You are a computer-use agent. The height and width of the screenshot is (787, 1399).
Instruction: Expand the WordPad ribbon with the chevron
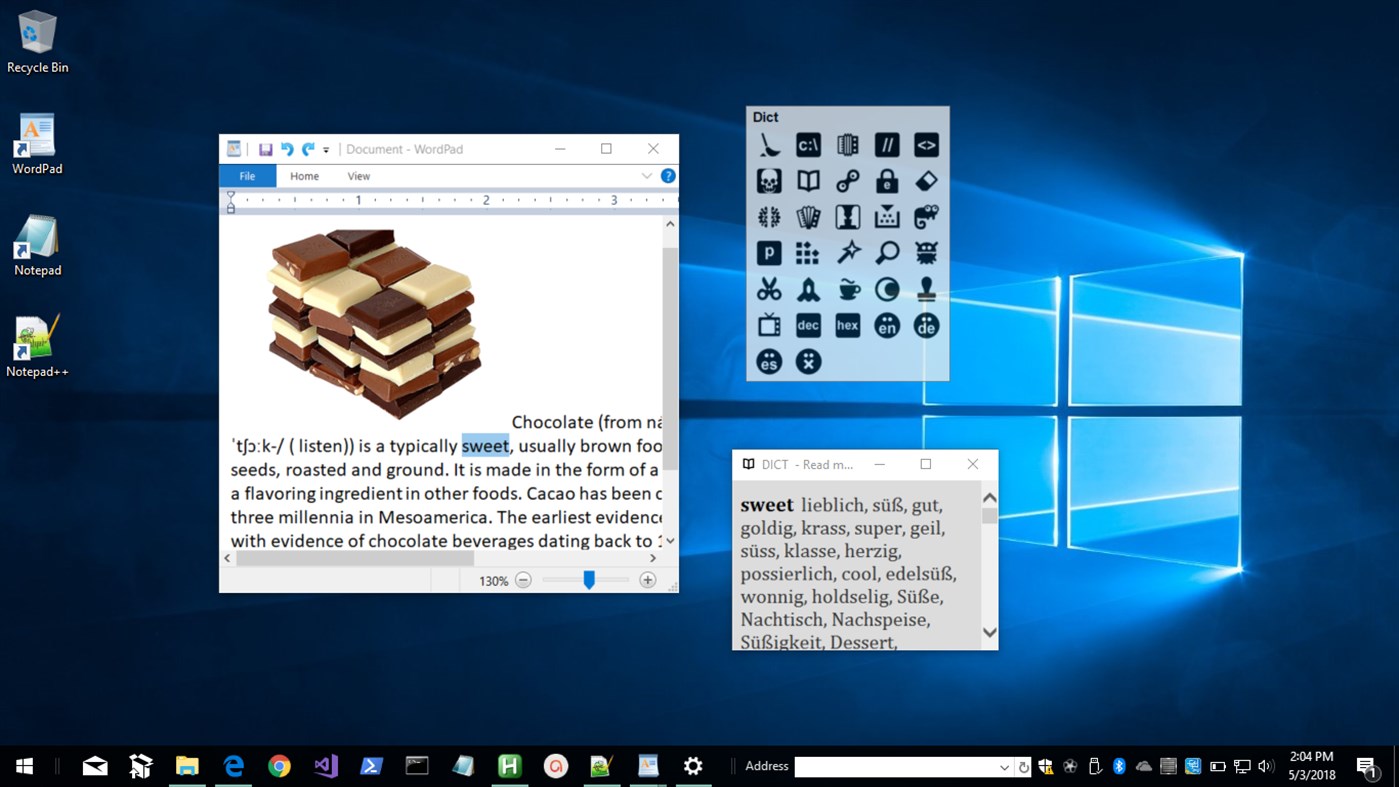click(x=647, y=176)
